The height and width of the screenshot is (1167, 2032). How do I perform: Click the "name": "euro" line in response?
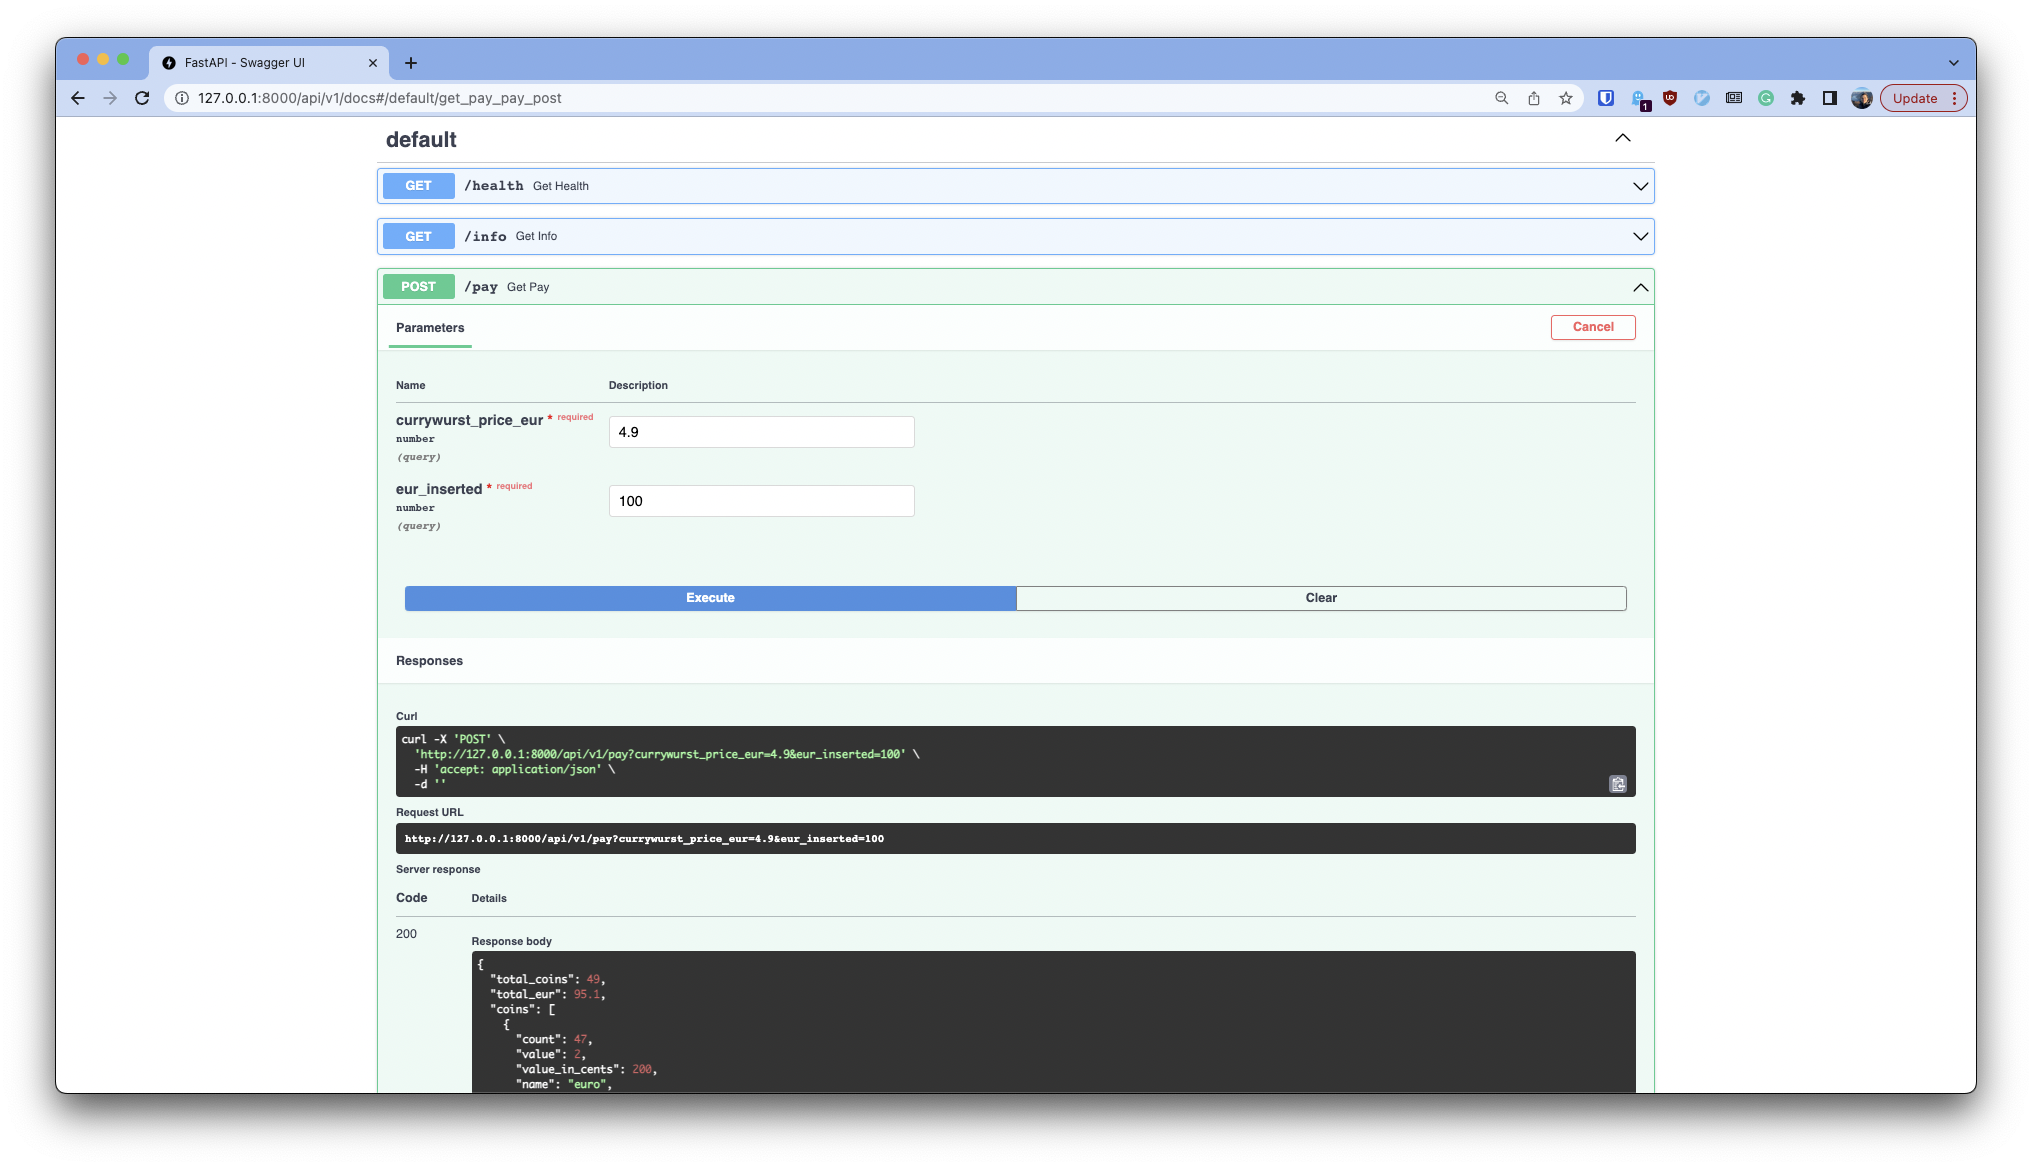coord(564,1084)
